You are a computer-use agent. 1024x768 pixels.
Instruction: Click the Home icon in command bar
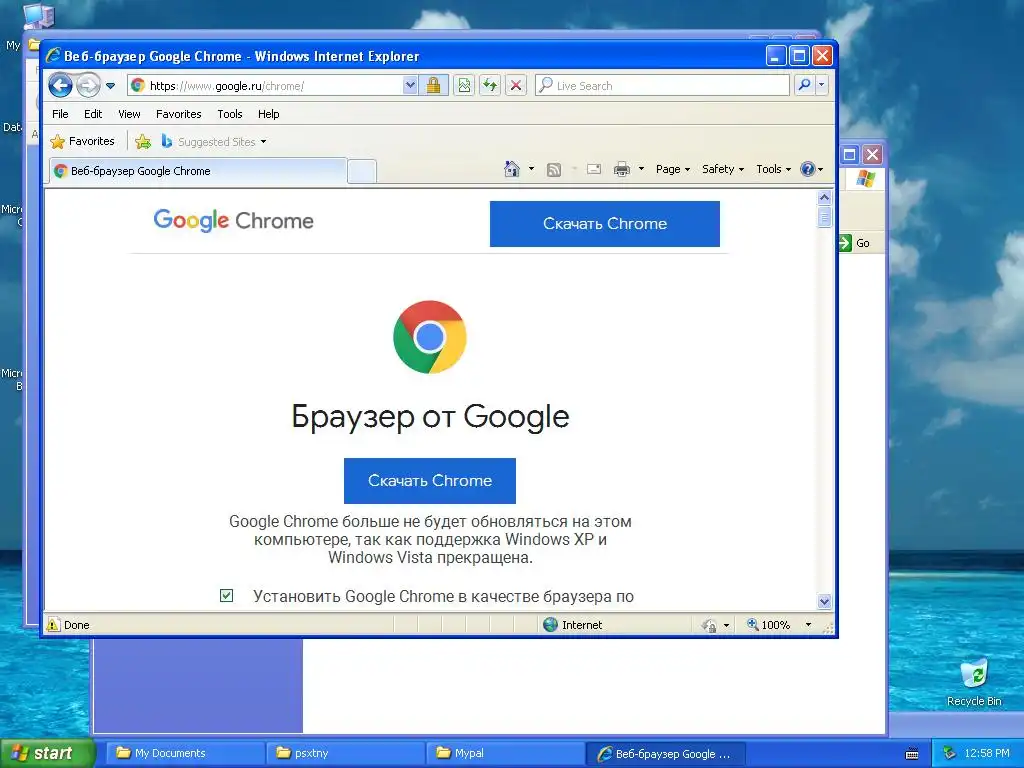click(x=511, y=169)
